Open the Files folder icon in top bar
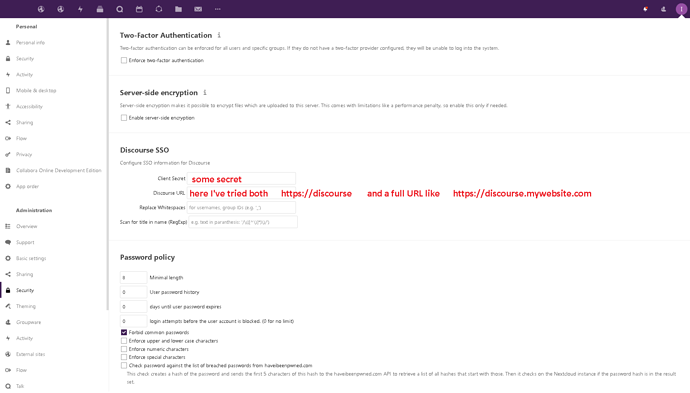This screenshot has width=690, height=393. pos(178,9)
